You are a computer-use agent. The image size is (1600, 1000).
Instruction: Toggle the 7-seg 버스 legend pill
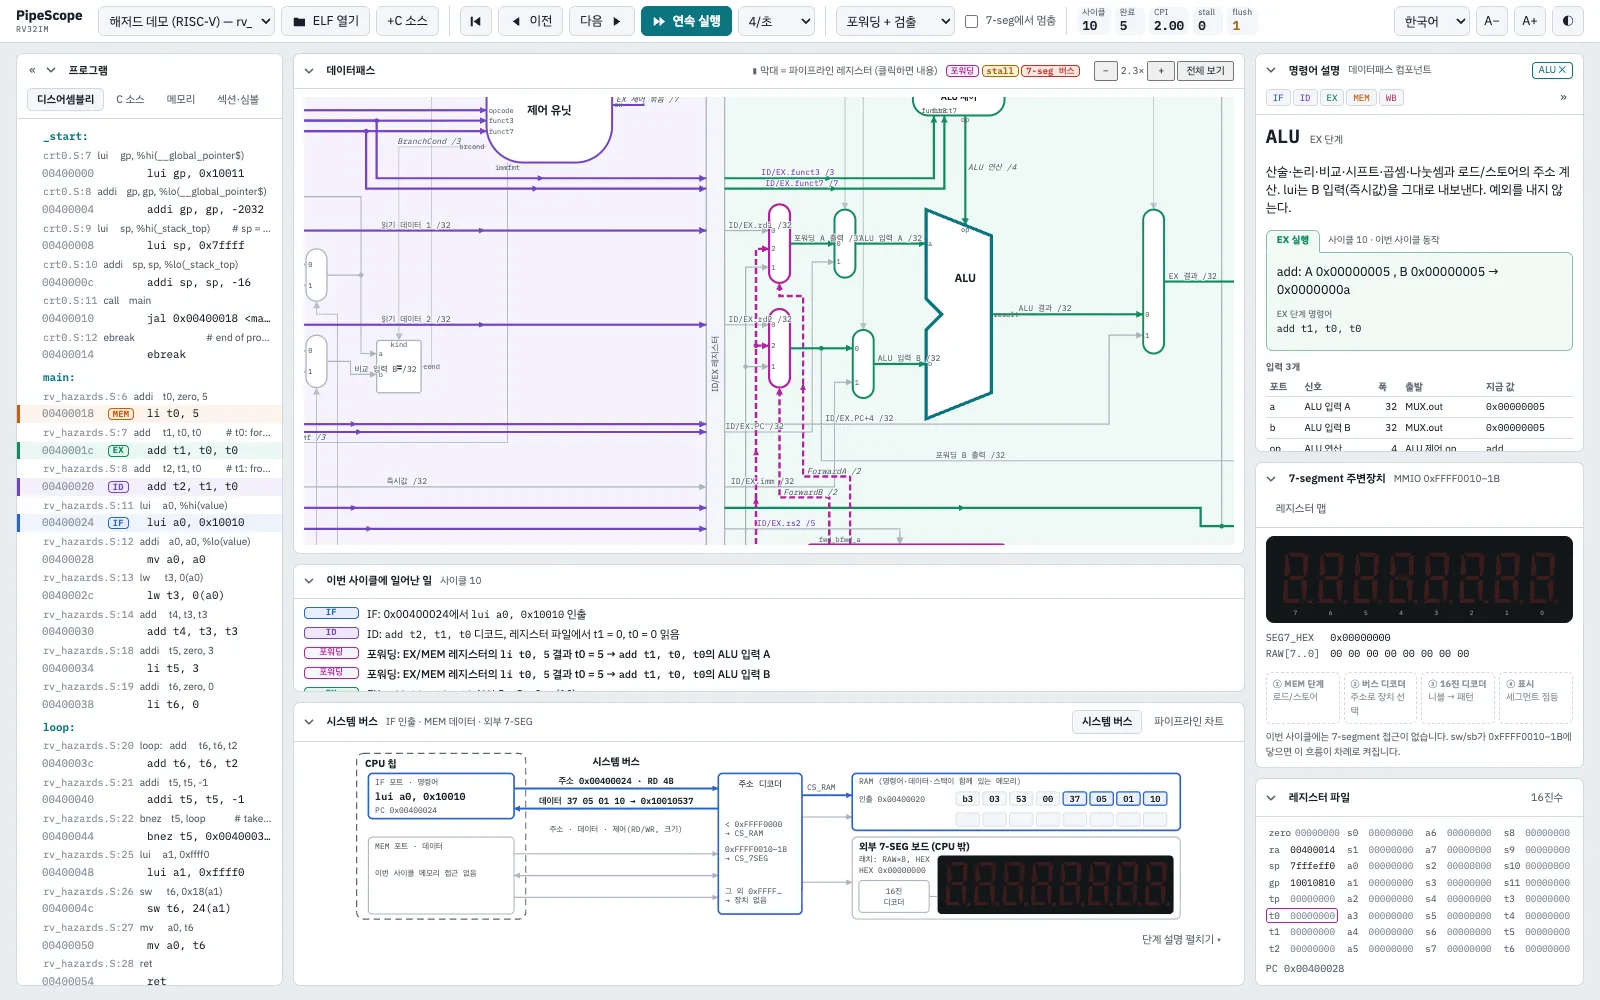pos(1050,71)
